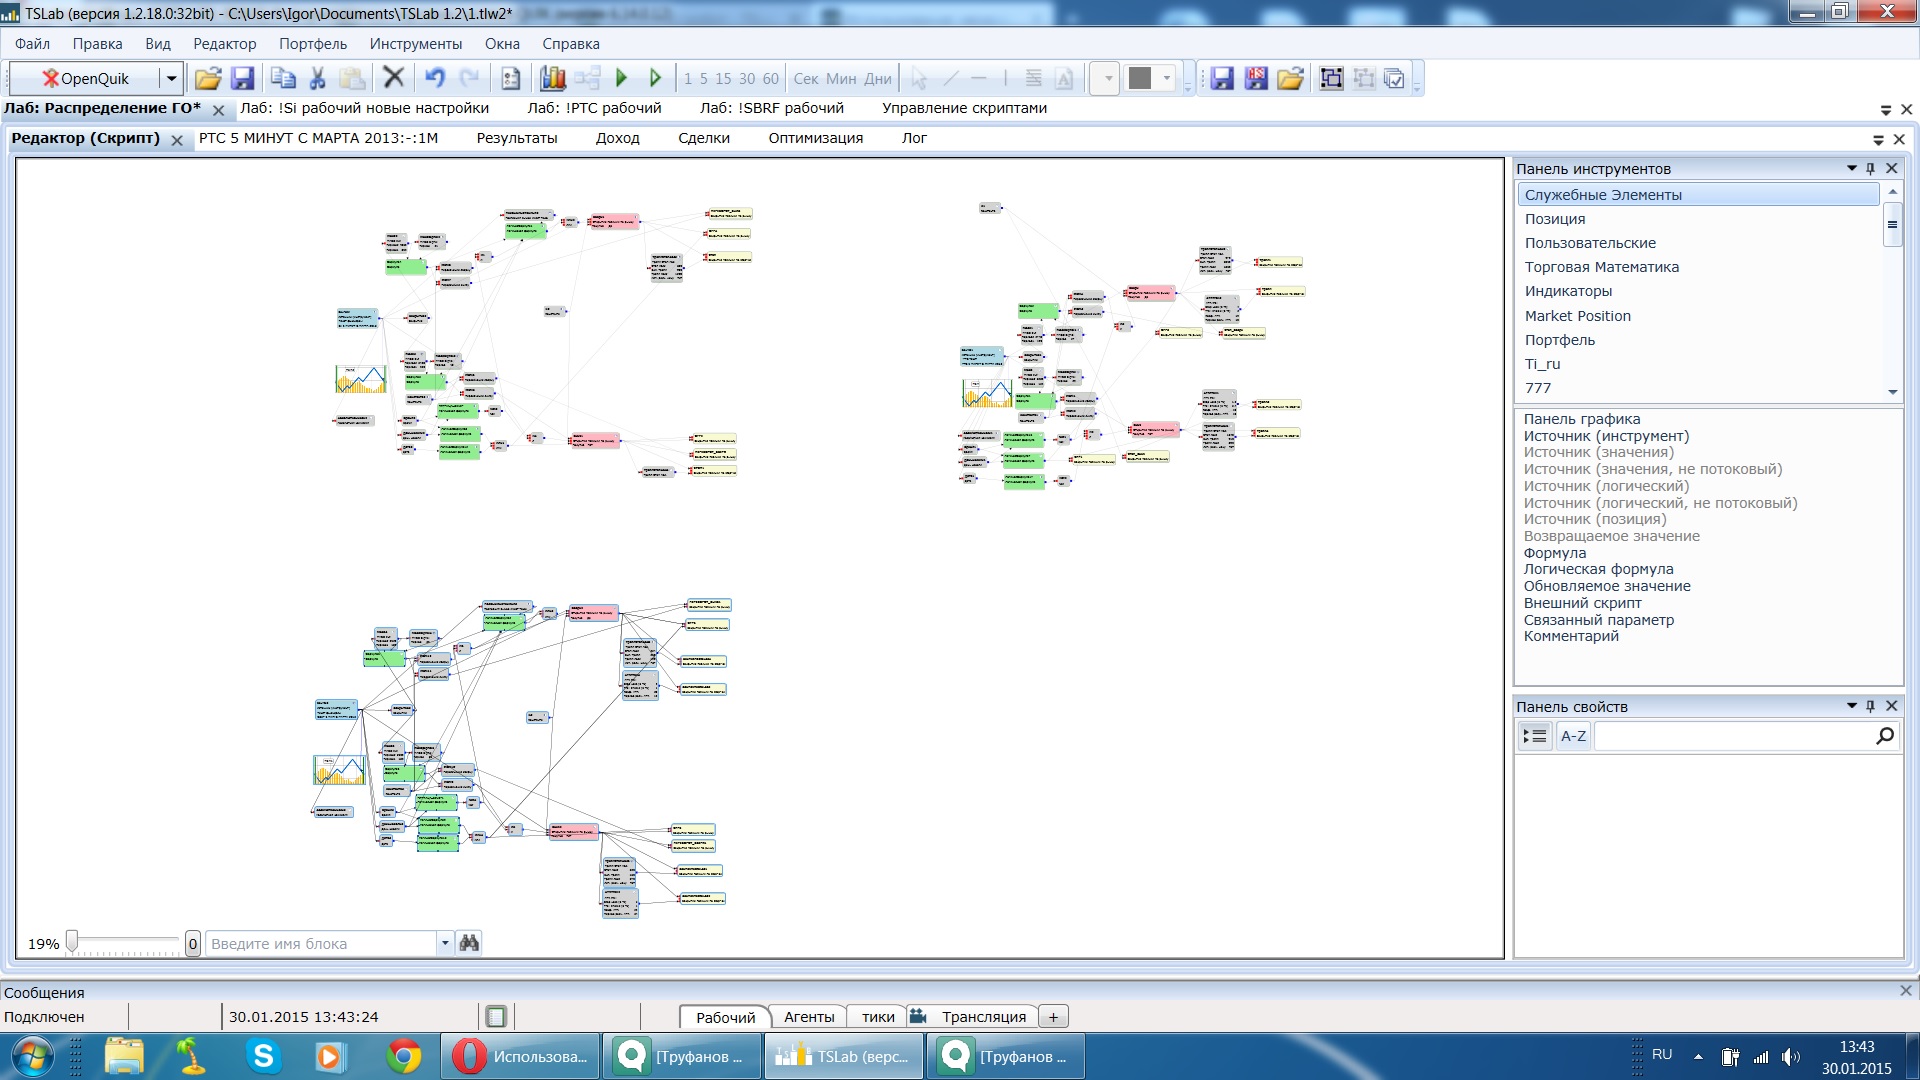Select Индикаторы category in tools panel
Screen dimensions: 1920x1080
point(1567,291)
